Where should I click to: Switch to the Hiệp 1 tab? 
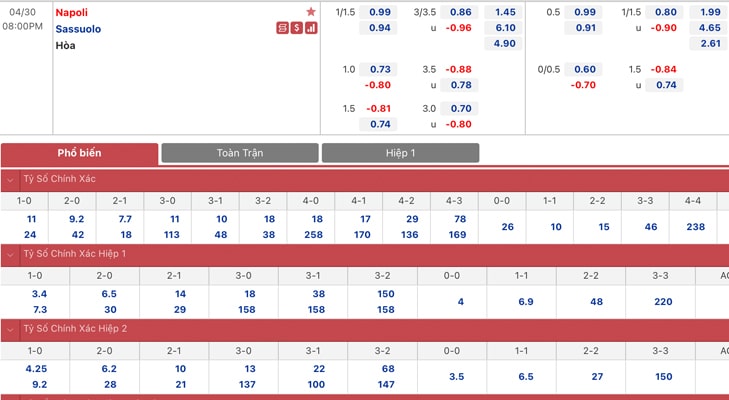pos(400,153)
